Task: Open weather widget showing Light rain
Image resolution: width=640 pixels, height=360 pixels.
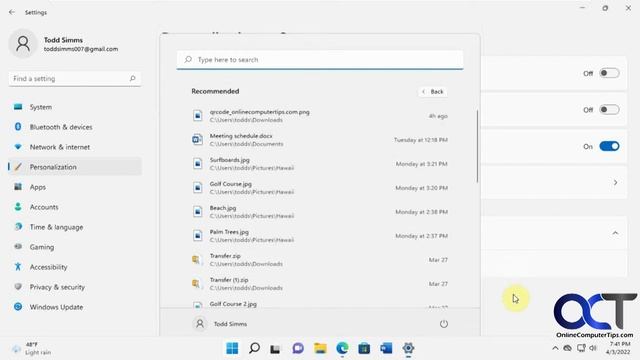Action: (32, 348)
